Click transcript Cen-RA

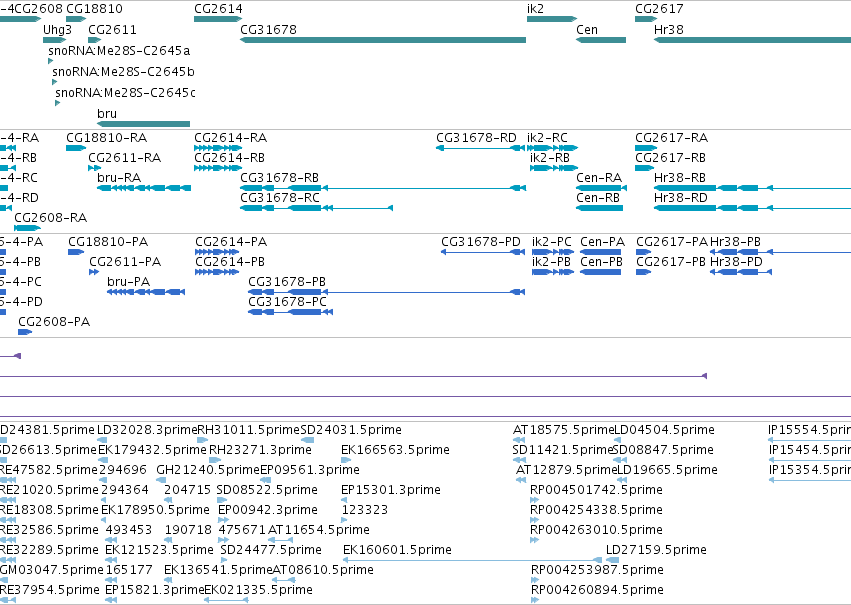(x=599, y=178)
